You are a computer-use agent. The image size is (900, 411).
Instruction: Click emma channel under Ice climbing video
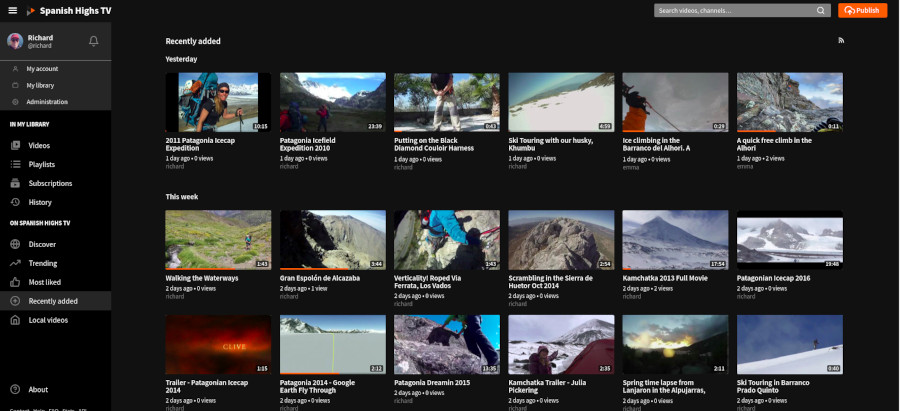[x=630, y=168]
